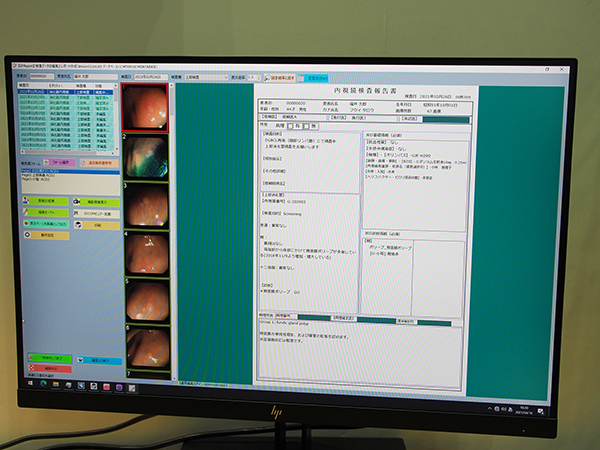Click the cyan button at bottom of sidebar
The image size is (600, 450).
[x=99, y=358]
